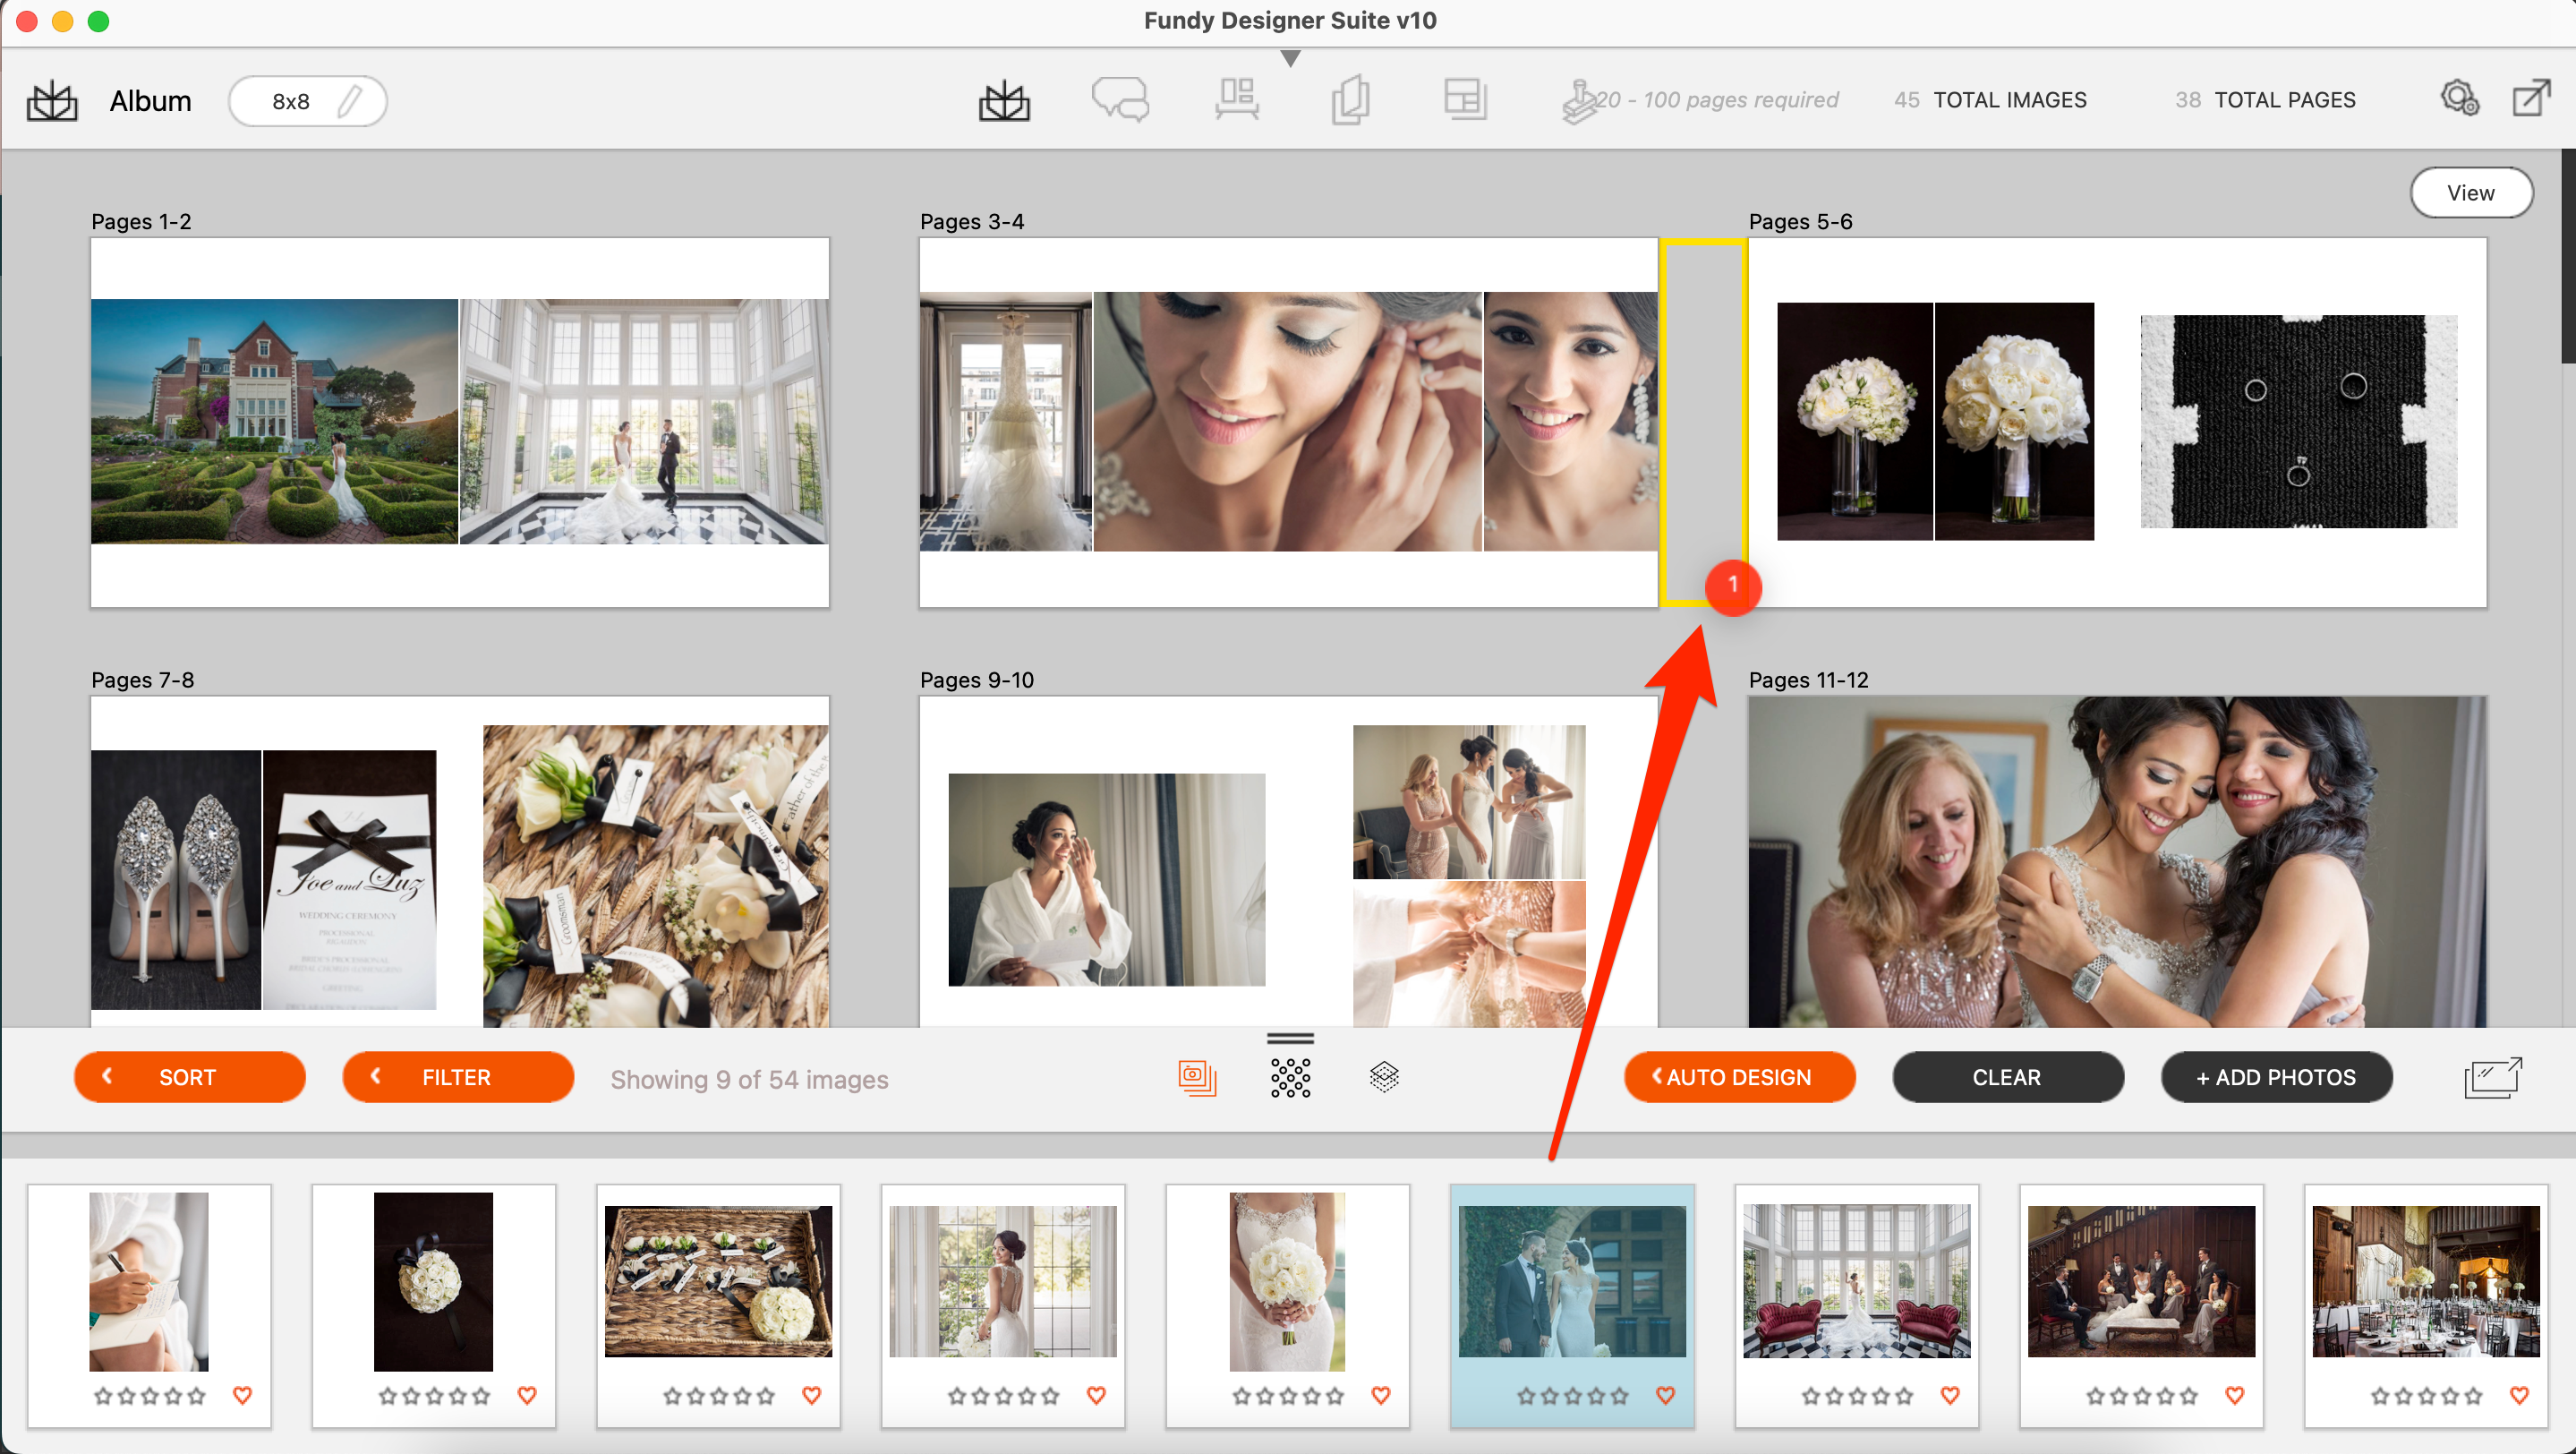The image size is (2576, 1454).
Task: Select the bride writing letter thumbnail
Action: pyautogui.click(x=149, y=1280)
